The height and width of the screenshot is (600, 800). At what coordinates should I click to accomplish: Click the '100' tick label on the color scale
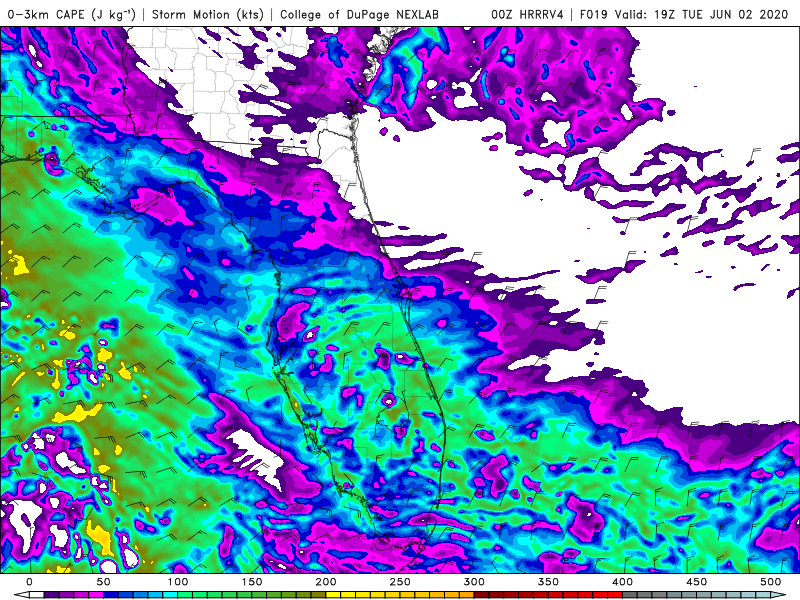[177, 582]
